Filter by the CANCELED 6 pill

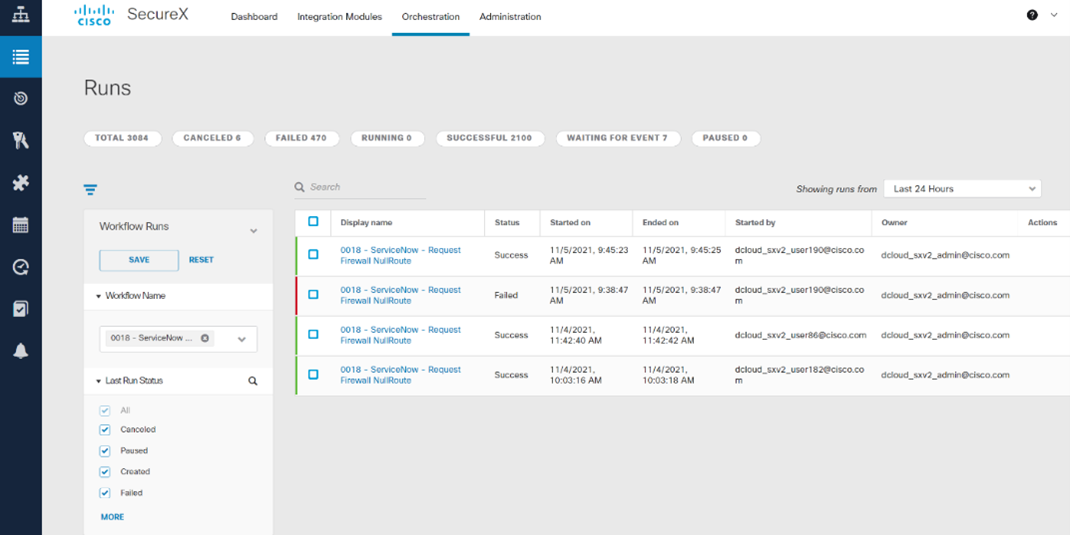click(212, 138)
